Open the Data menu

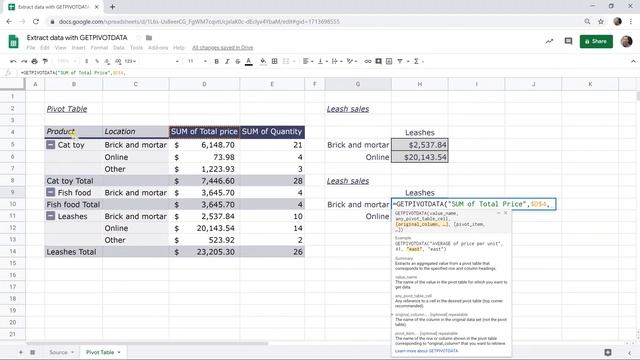coord(119,48)
